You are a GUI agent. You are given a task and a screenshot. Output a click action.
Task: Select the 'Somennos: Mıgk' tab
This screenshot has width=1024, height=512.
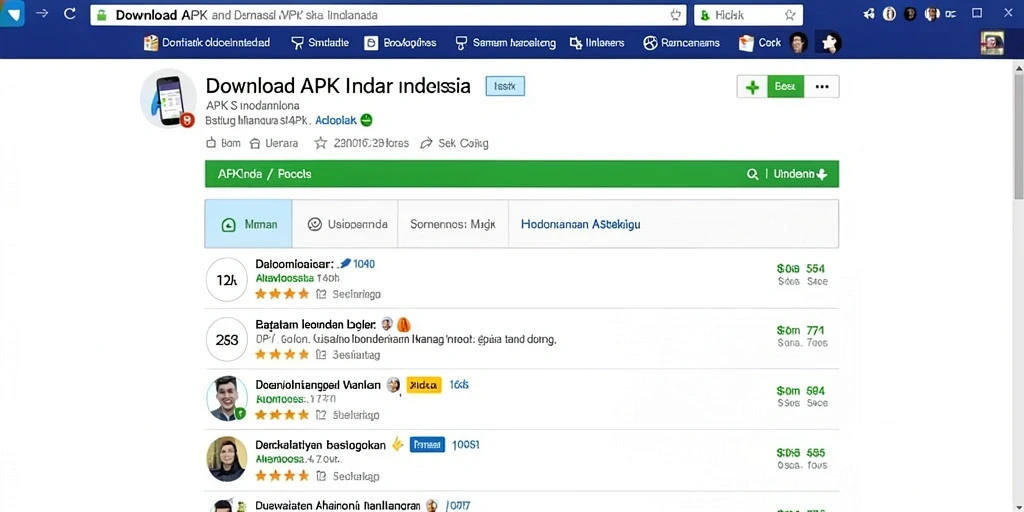click(x=453, y=224)
